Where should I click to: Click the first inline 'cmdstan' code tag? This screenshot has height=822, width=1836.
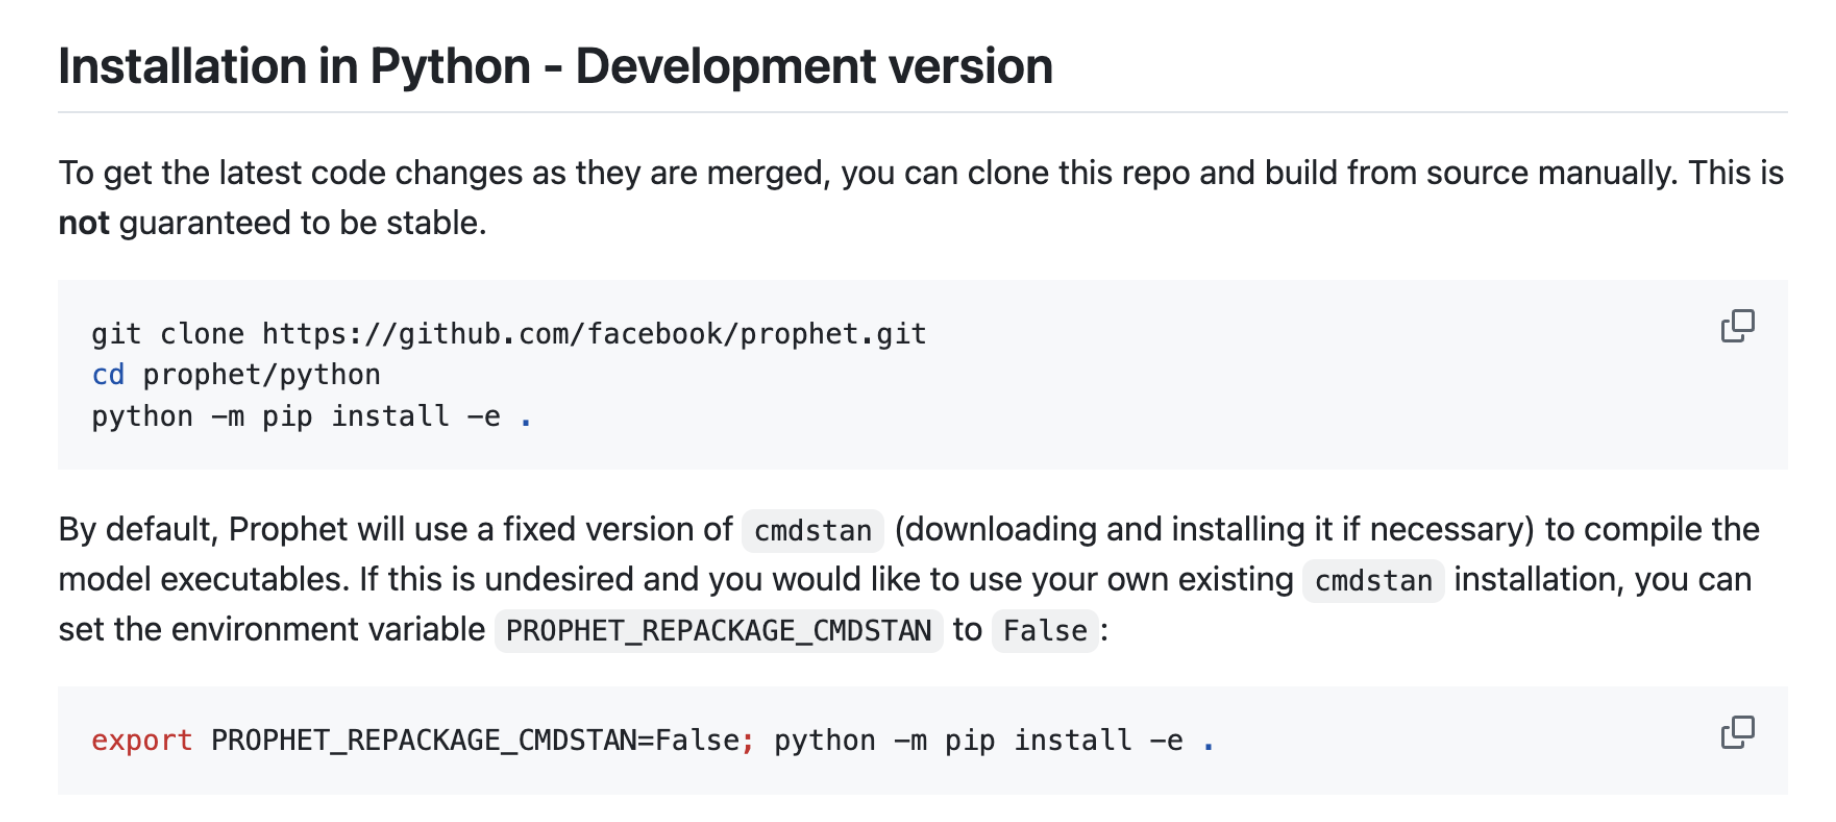click(812, 531)
